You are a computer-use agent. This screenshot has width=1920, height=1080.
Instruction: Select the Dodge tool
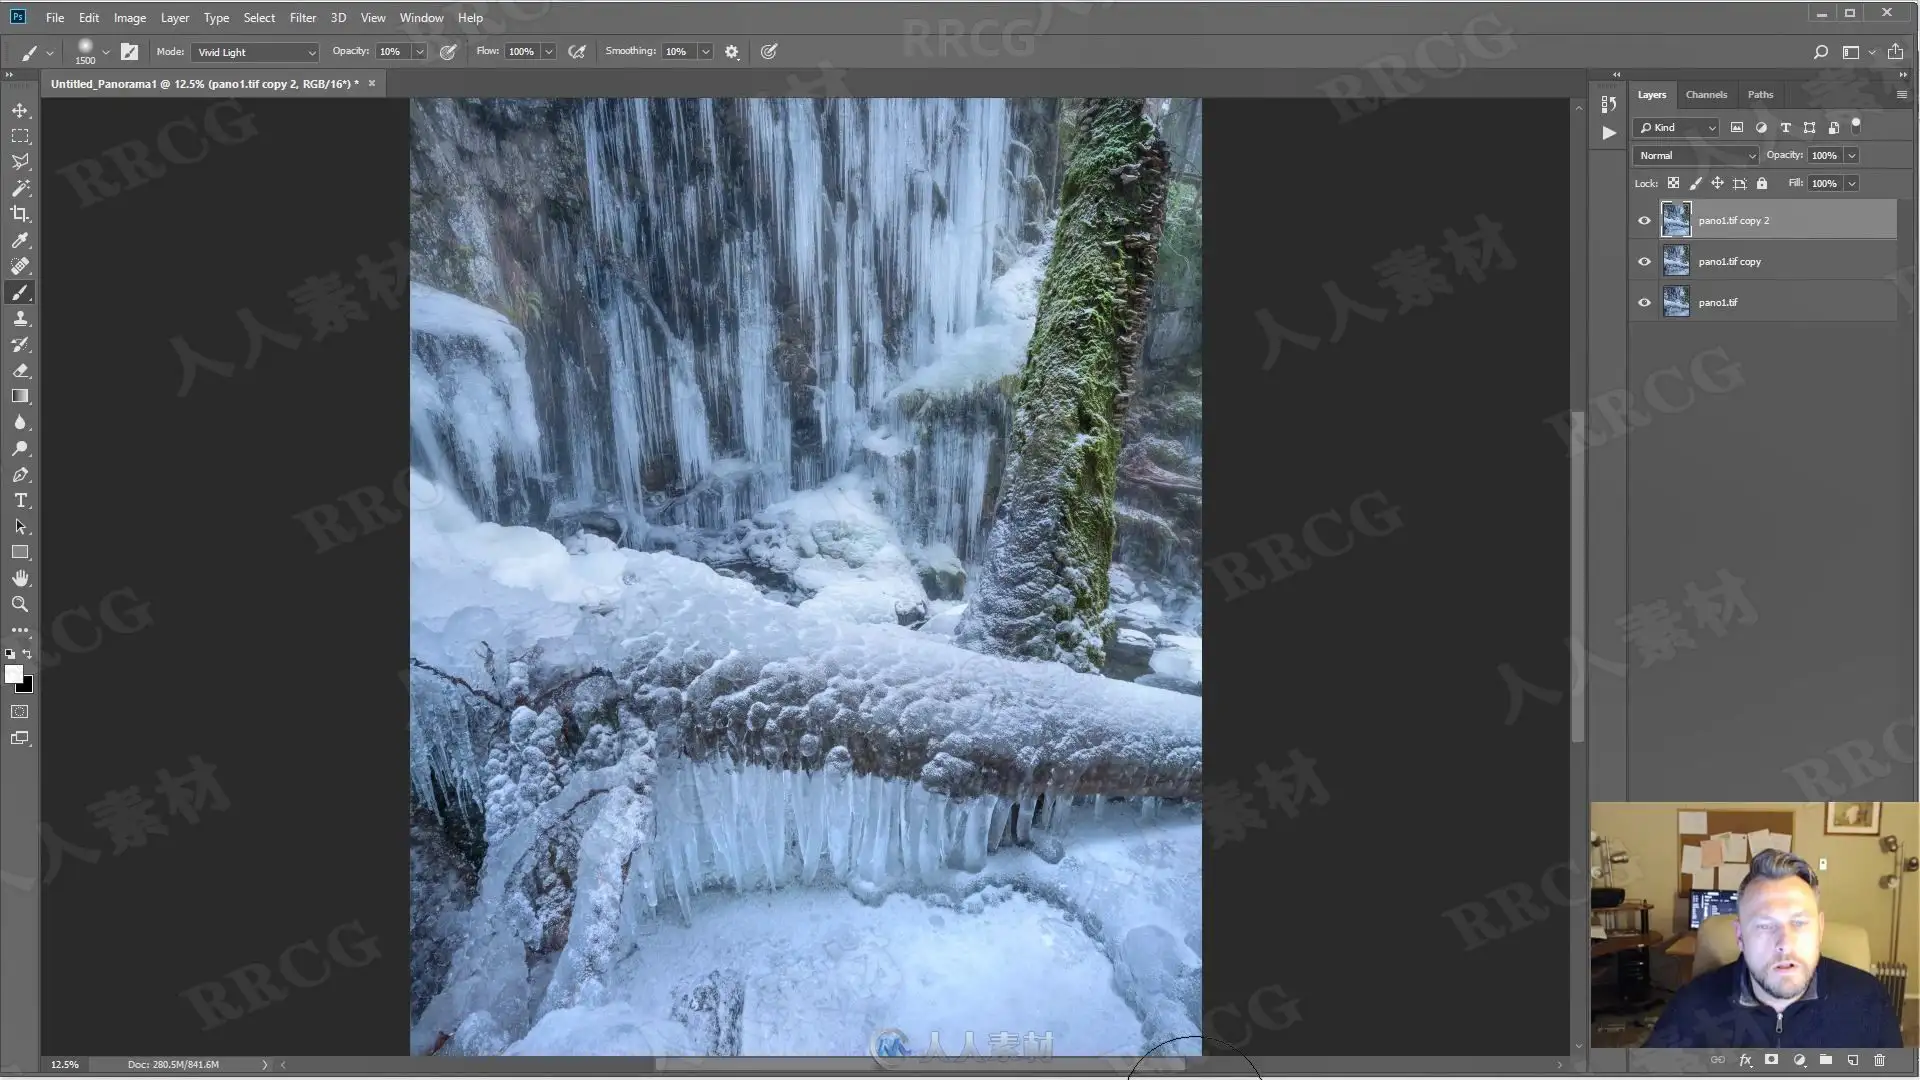20,448
